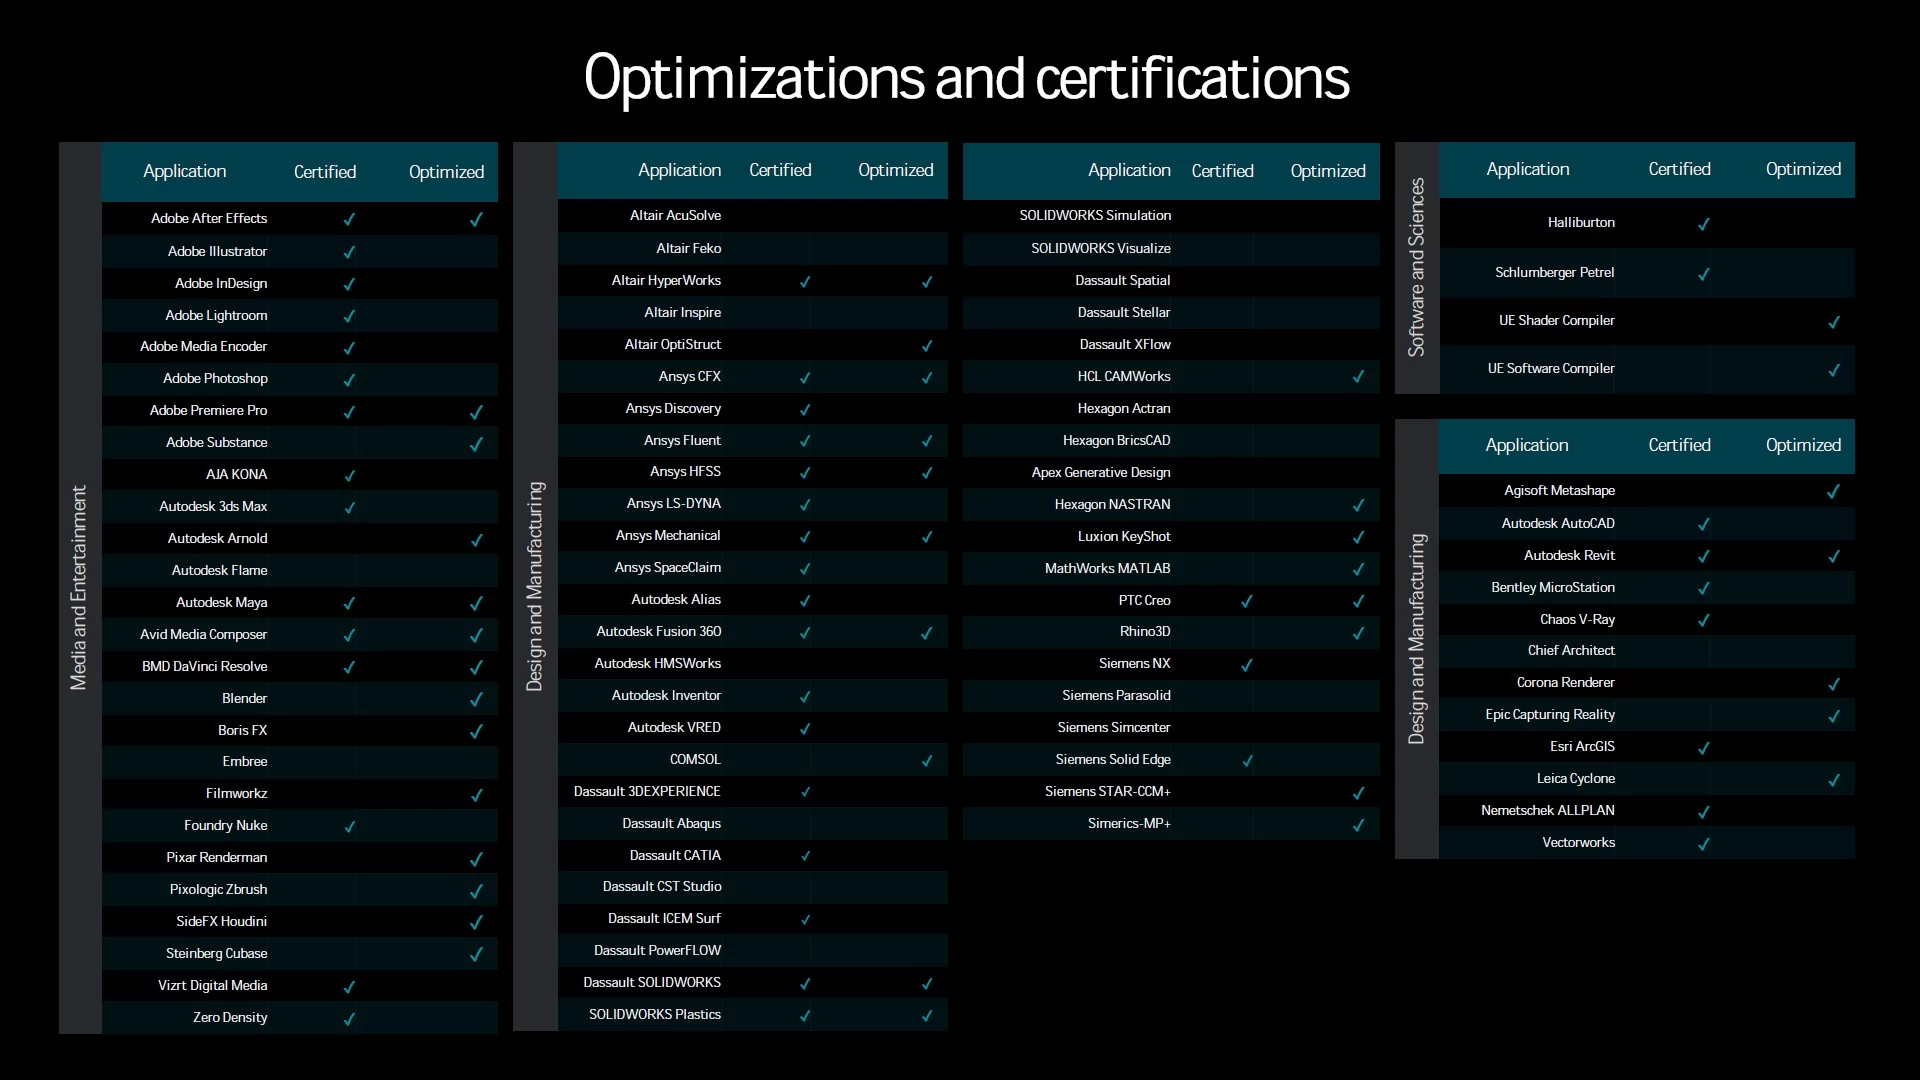This screenshot has height=1080, width=1920.
Task: Click the Optimized checkmark for HCL CAMWorks
Action: tap(1358, 377)
